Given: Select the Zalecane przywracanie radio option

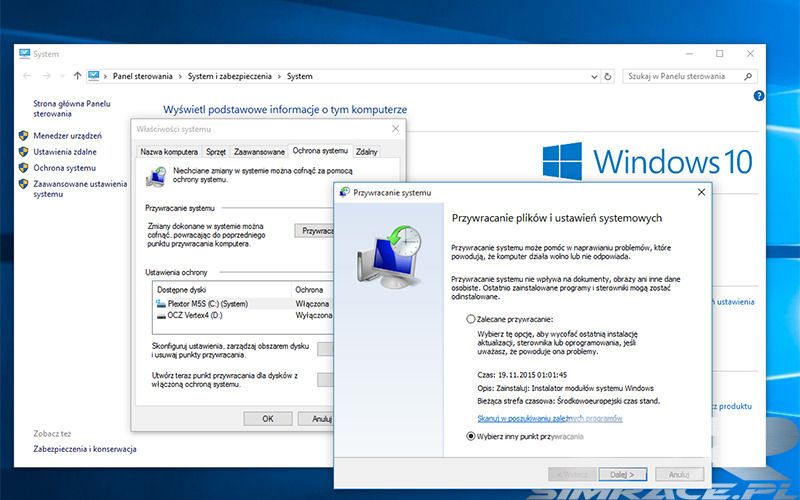Looking at the screenshot, I should (x=471, y=318).
